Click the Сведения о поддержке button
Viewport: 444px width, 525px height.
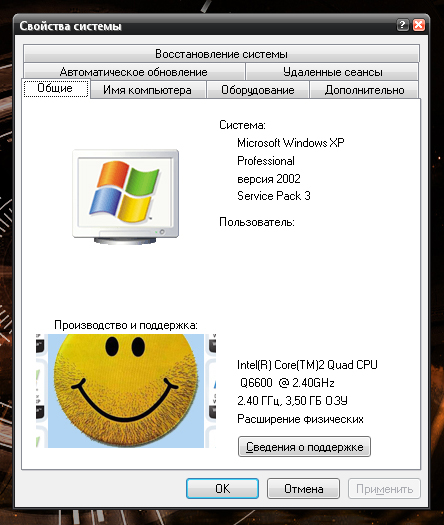pyautogui.click(x=304, y=447)
